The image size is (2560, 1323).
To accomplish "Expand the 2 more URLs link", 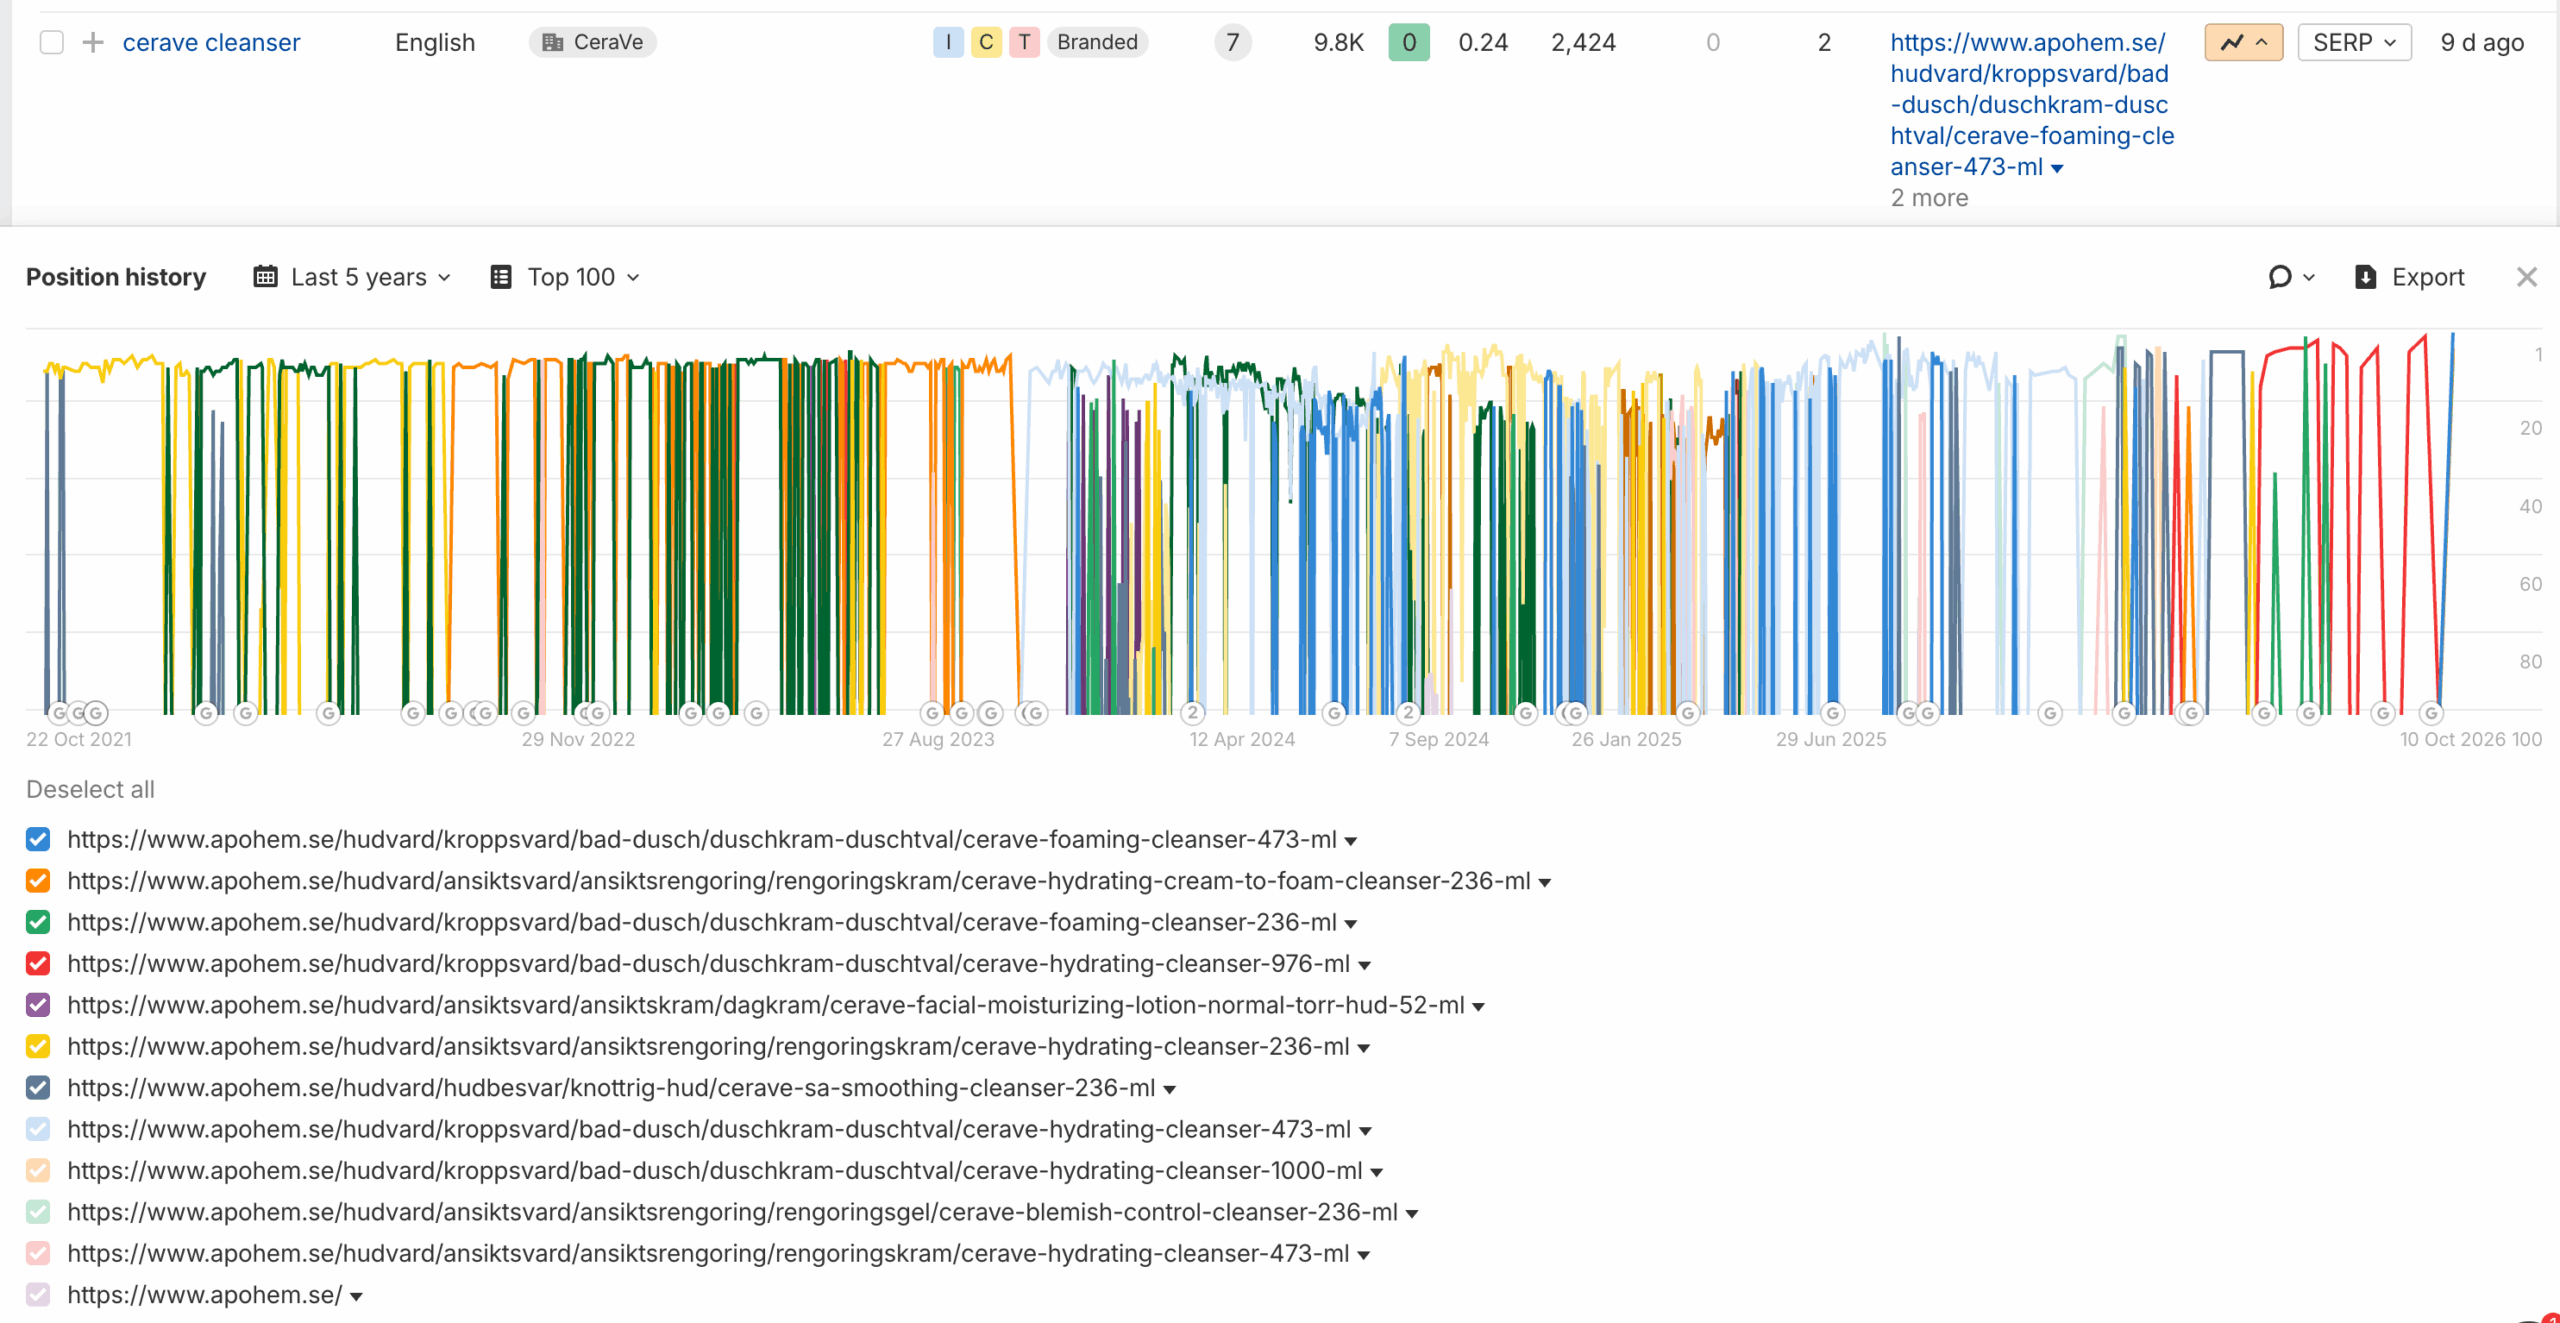I will [x=1929, y=198].
